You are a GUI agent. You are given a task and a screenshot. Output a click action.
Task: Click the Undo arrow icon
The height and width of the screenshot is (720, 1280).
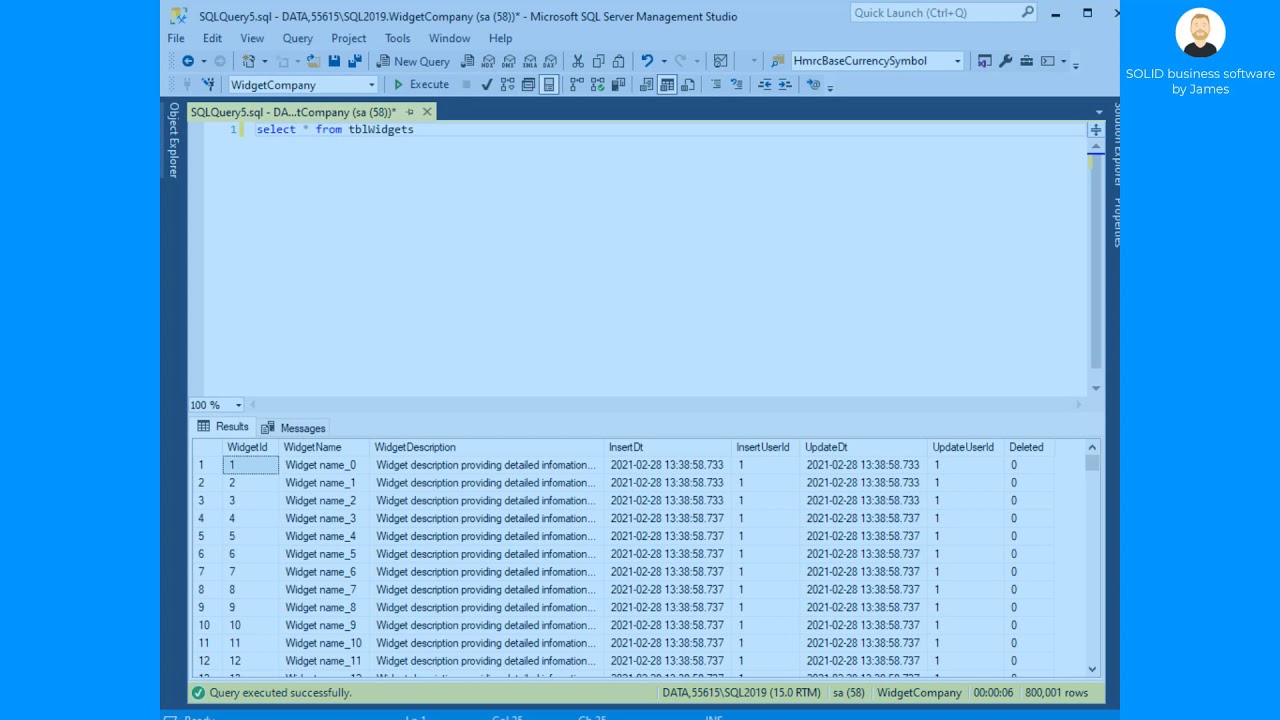pos(647,61)
